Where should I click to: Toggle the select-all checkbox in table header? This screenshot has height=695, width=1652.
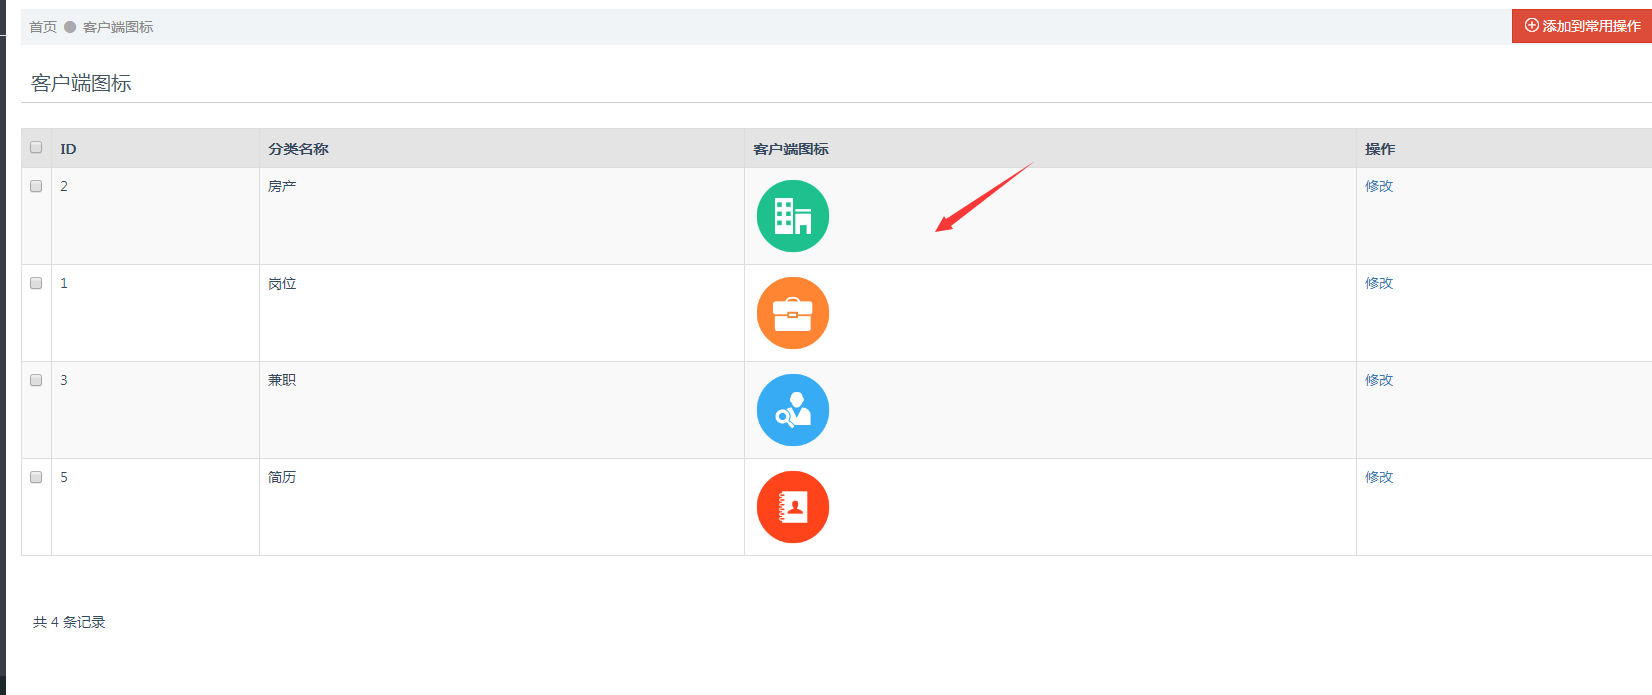pos(36,147)
